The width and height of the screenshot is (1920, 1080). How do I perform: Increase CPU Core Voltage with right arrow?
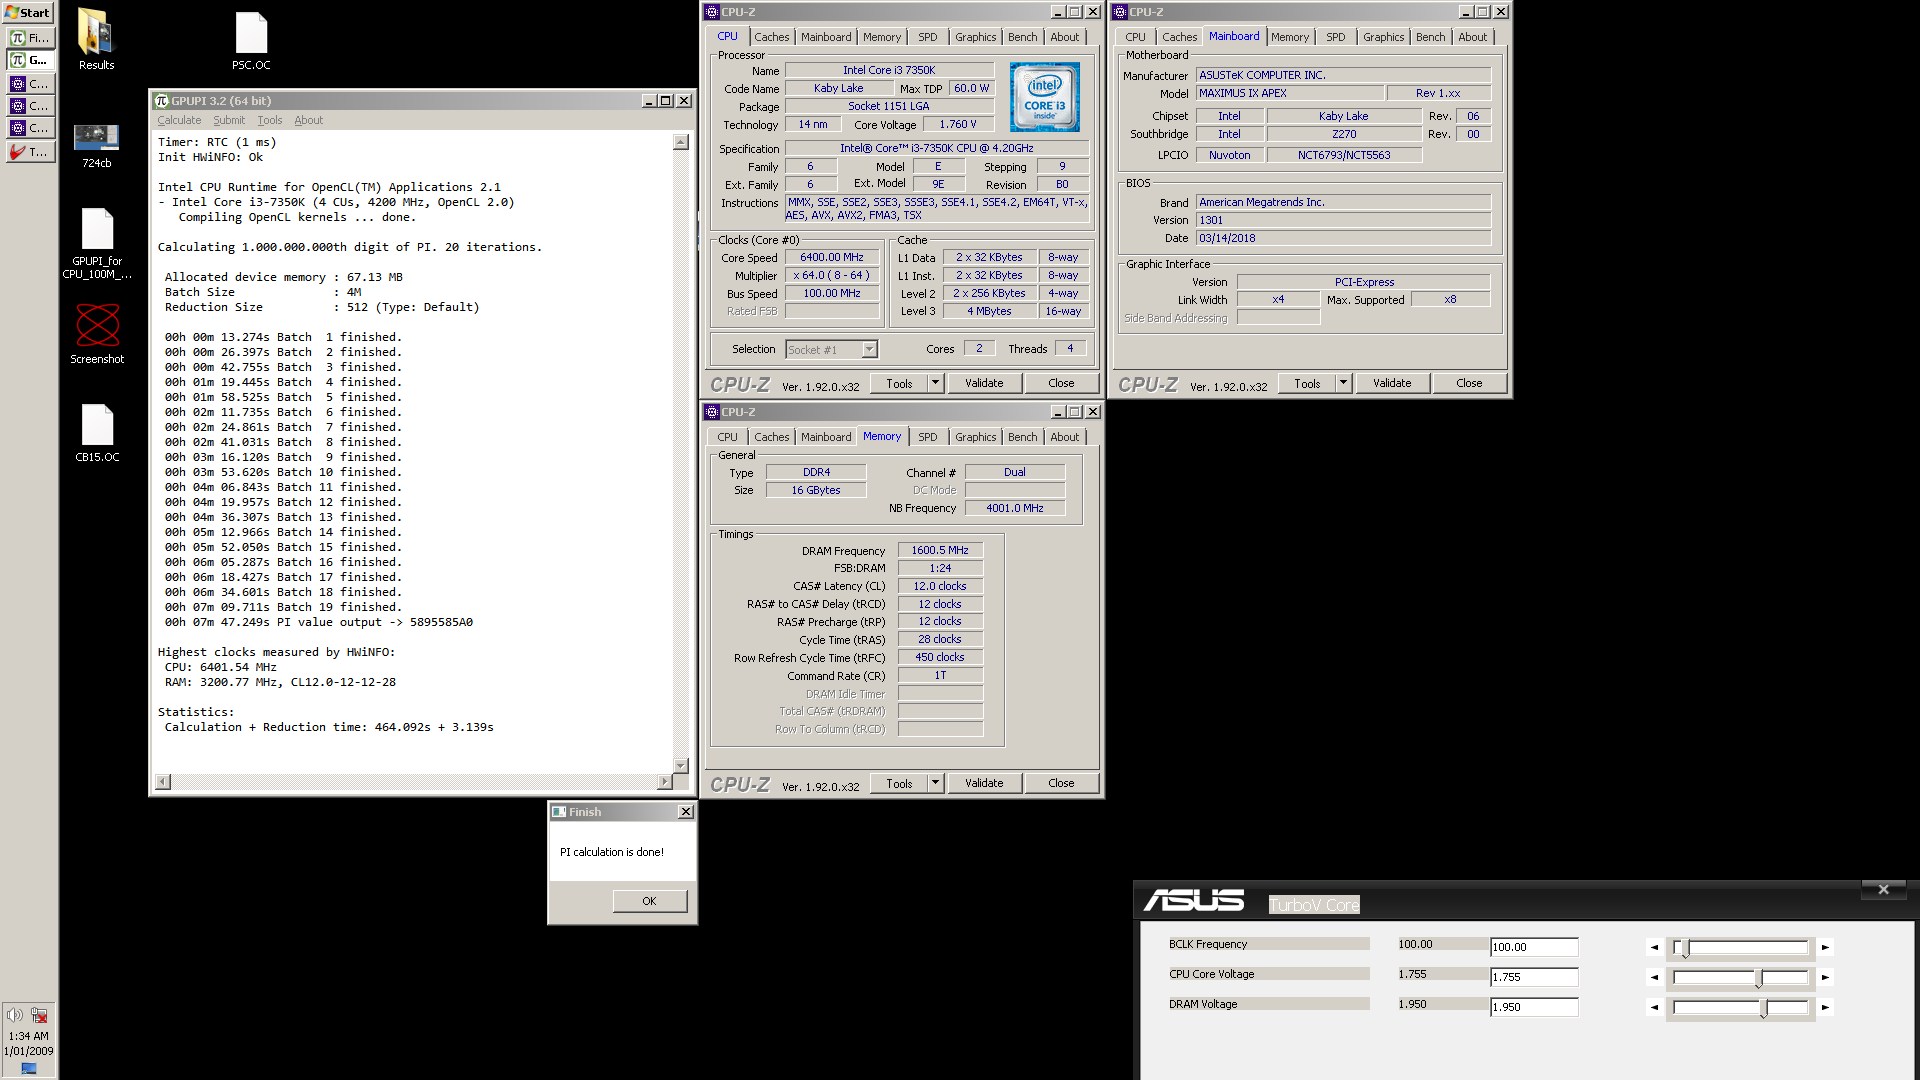[1825, 977]
